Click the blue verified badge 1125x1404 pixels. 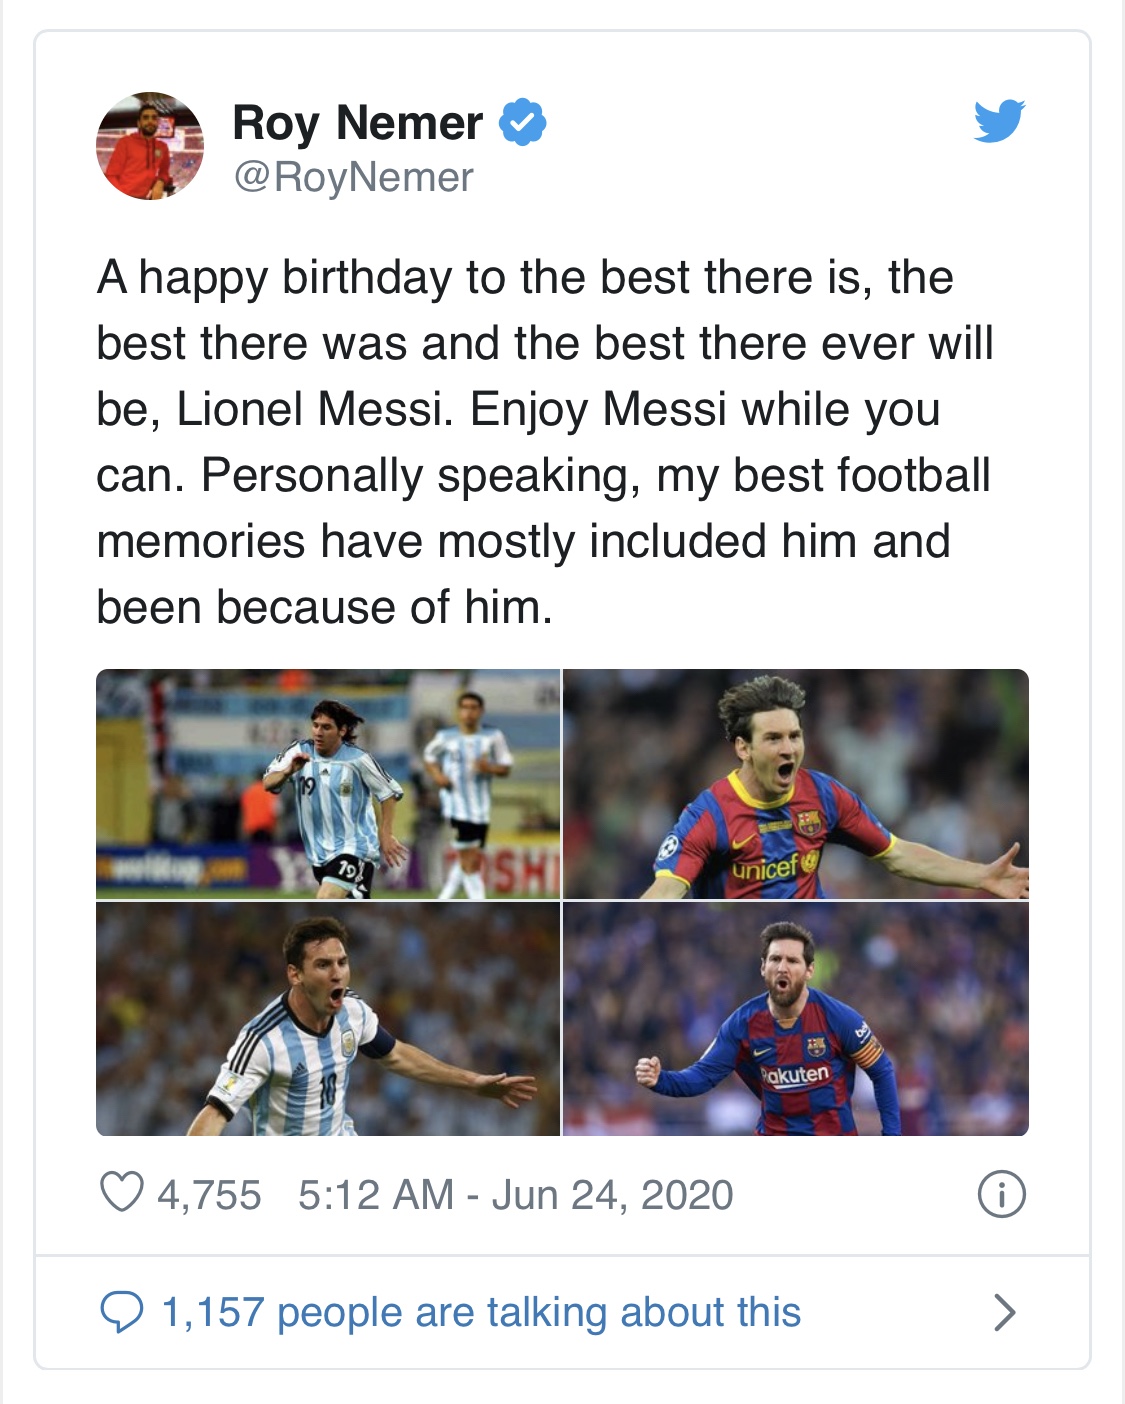pyautogui.click(x=522, y=122)
